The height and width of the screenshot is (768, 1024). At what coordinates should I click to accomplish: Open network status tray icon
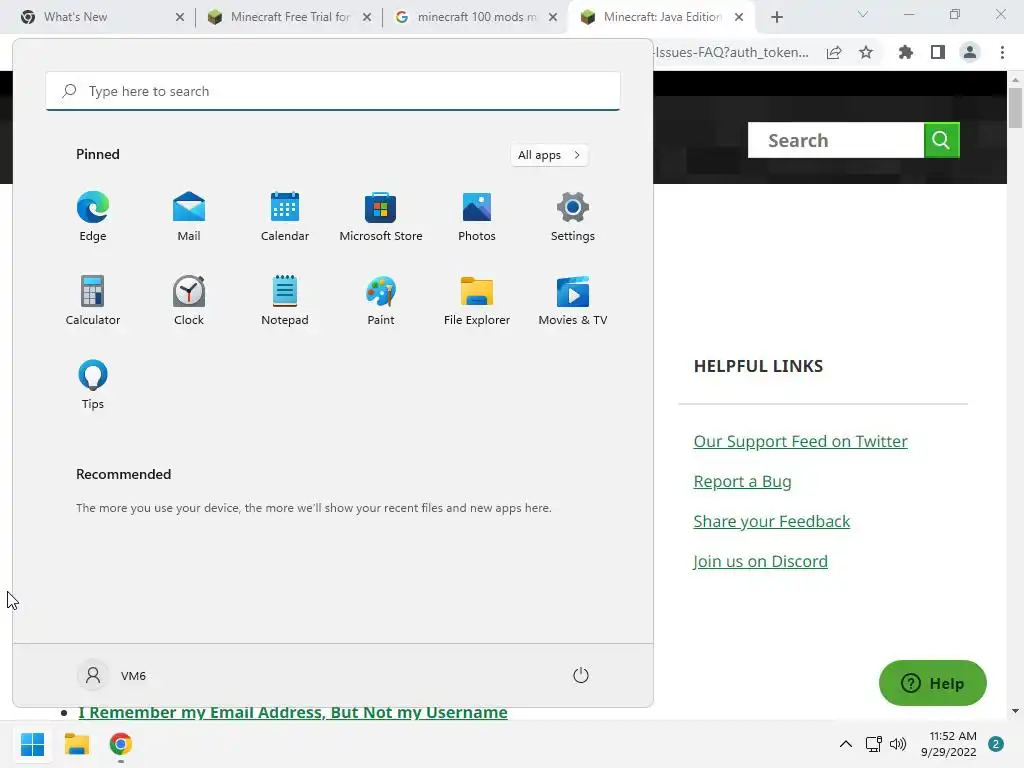coord(873,744)
